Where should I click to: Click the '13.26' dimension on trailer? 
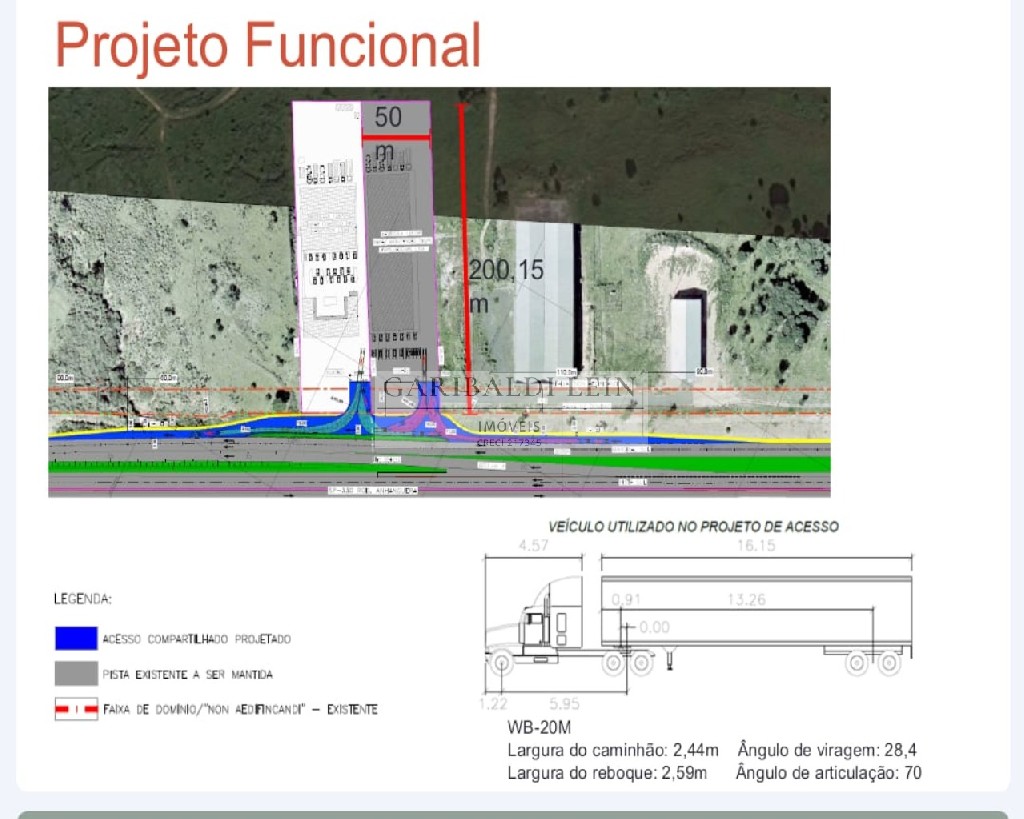746,600
